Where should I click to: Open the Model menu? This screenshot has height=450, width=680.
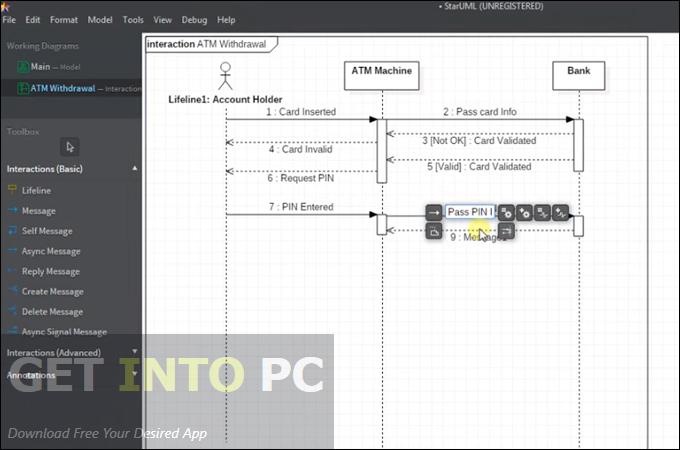[x=100, y=20]
